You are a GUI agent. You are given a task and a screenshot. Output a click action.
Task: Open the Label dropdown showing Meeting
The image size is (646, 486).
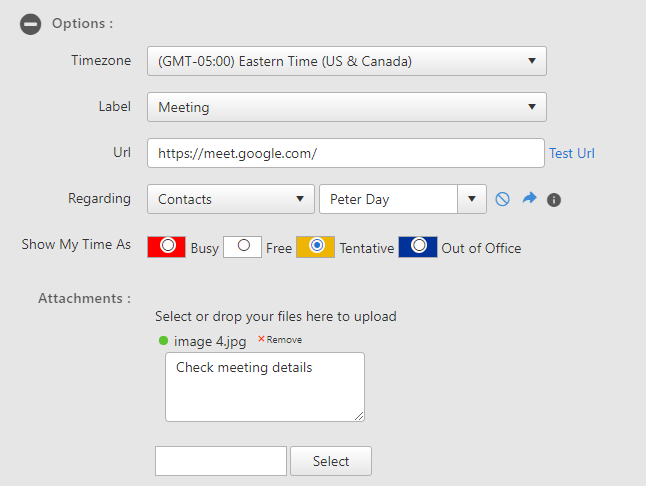347,107
